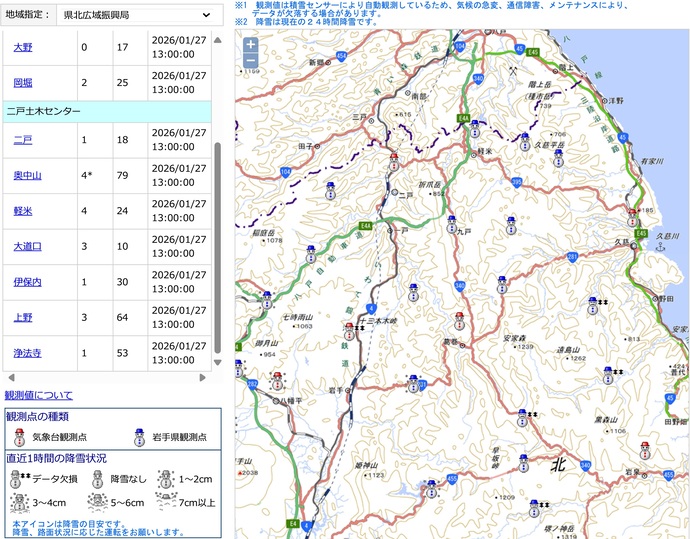
Task: Open the 観測値について link
Action: (39, 395)
